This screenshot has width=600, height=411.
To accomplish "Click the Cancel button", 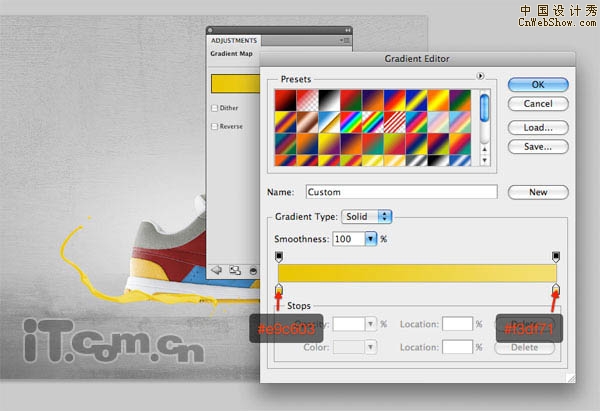I will (x=531, y=103).
